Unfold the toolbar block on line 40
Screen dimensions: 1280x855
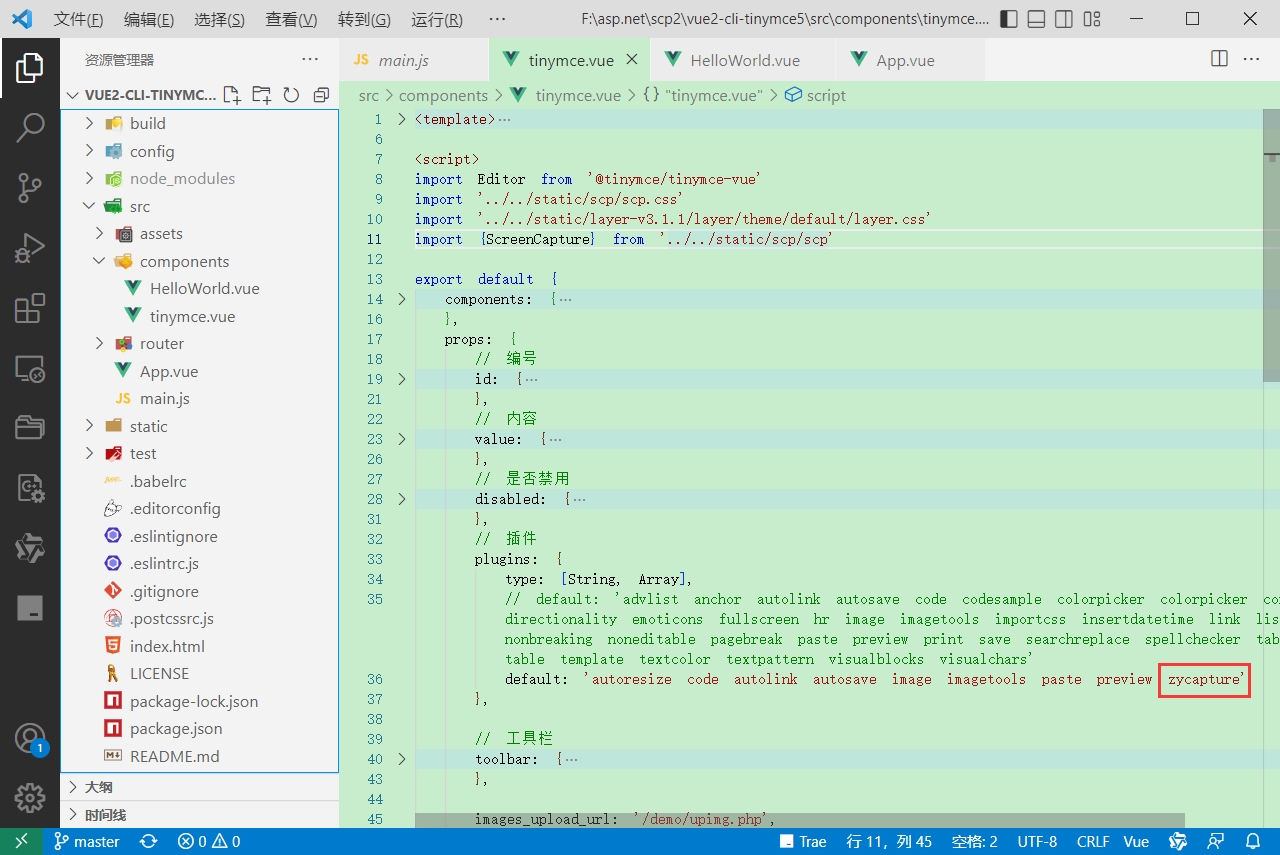click(x=402, y=759)
